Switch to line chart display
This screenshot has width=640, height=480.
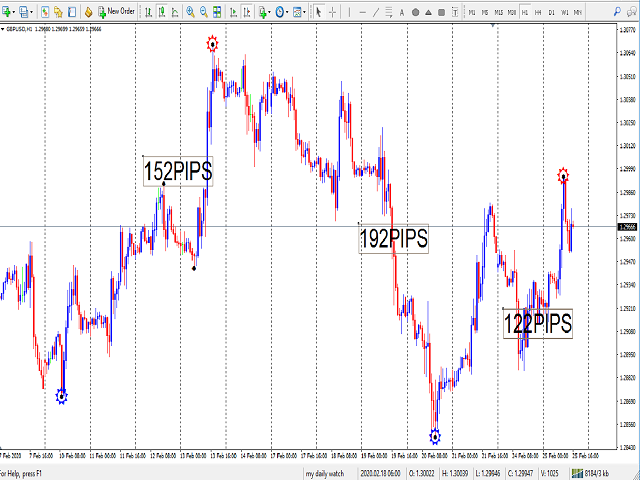[x=175, y=12]
